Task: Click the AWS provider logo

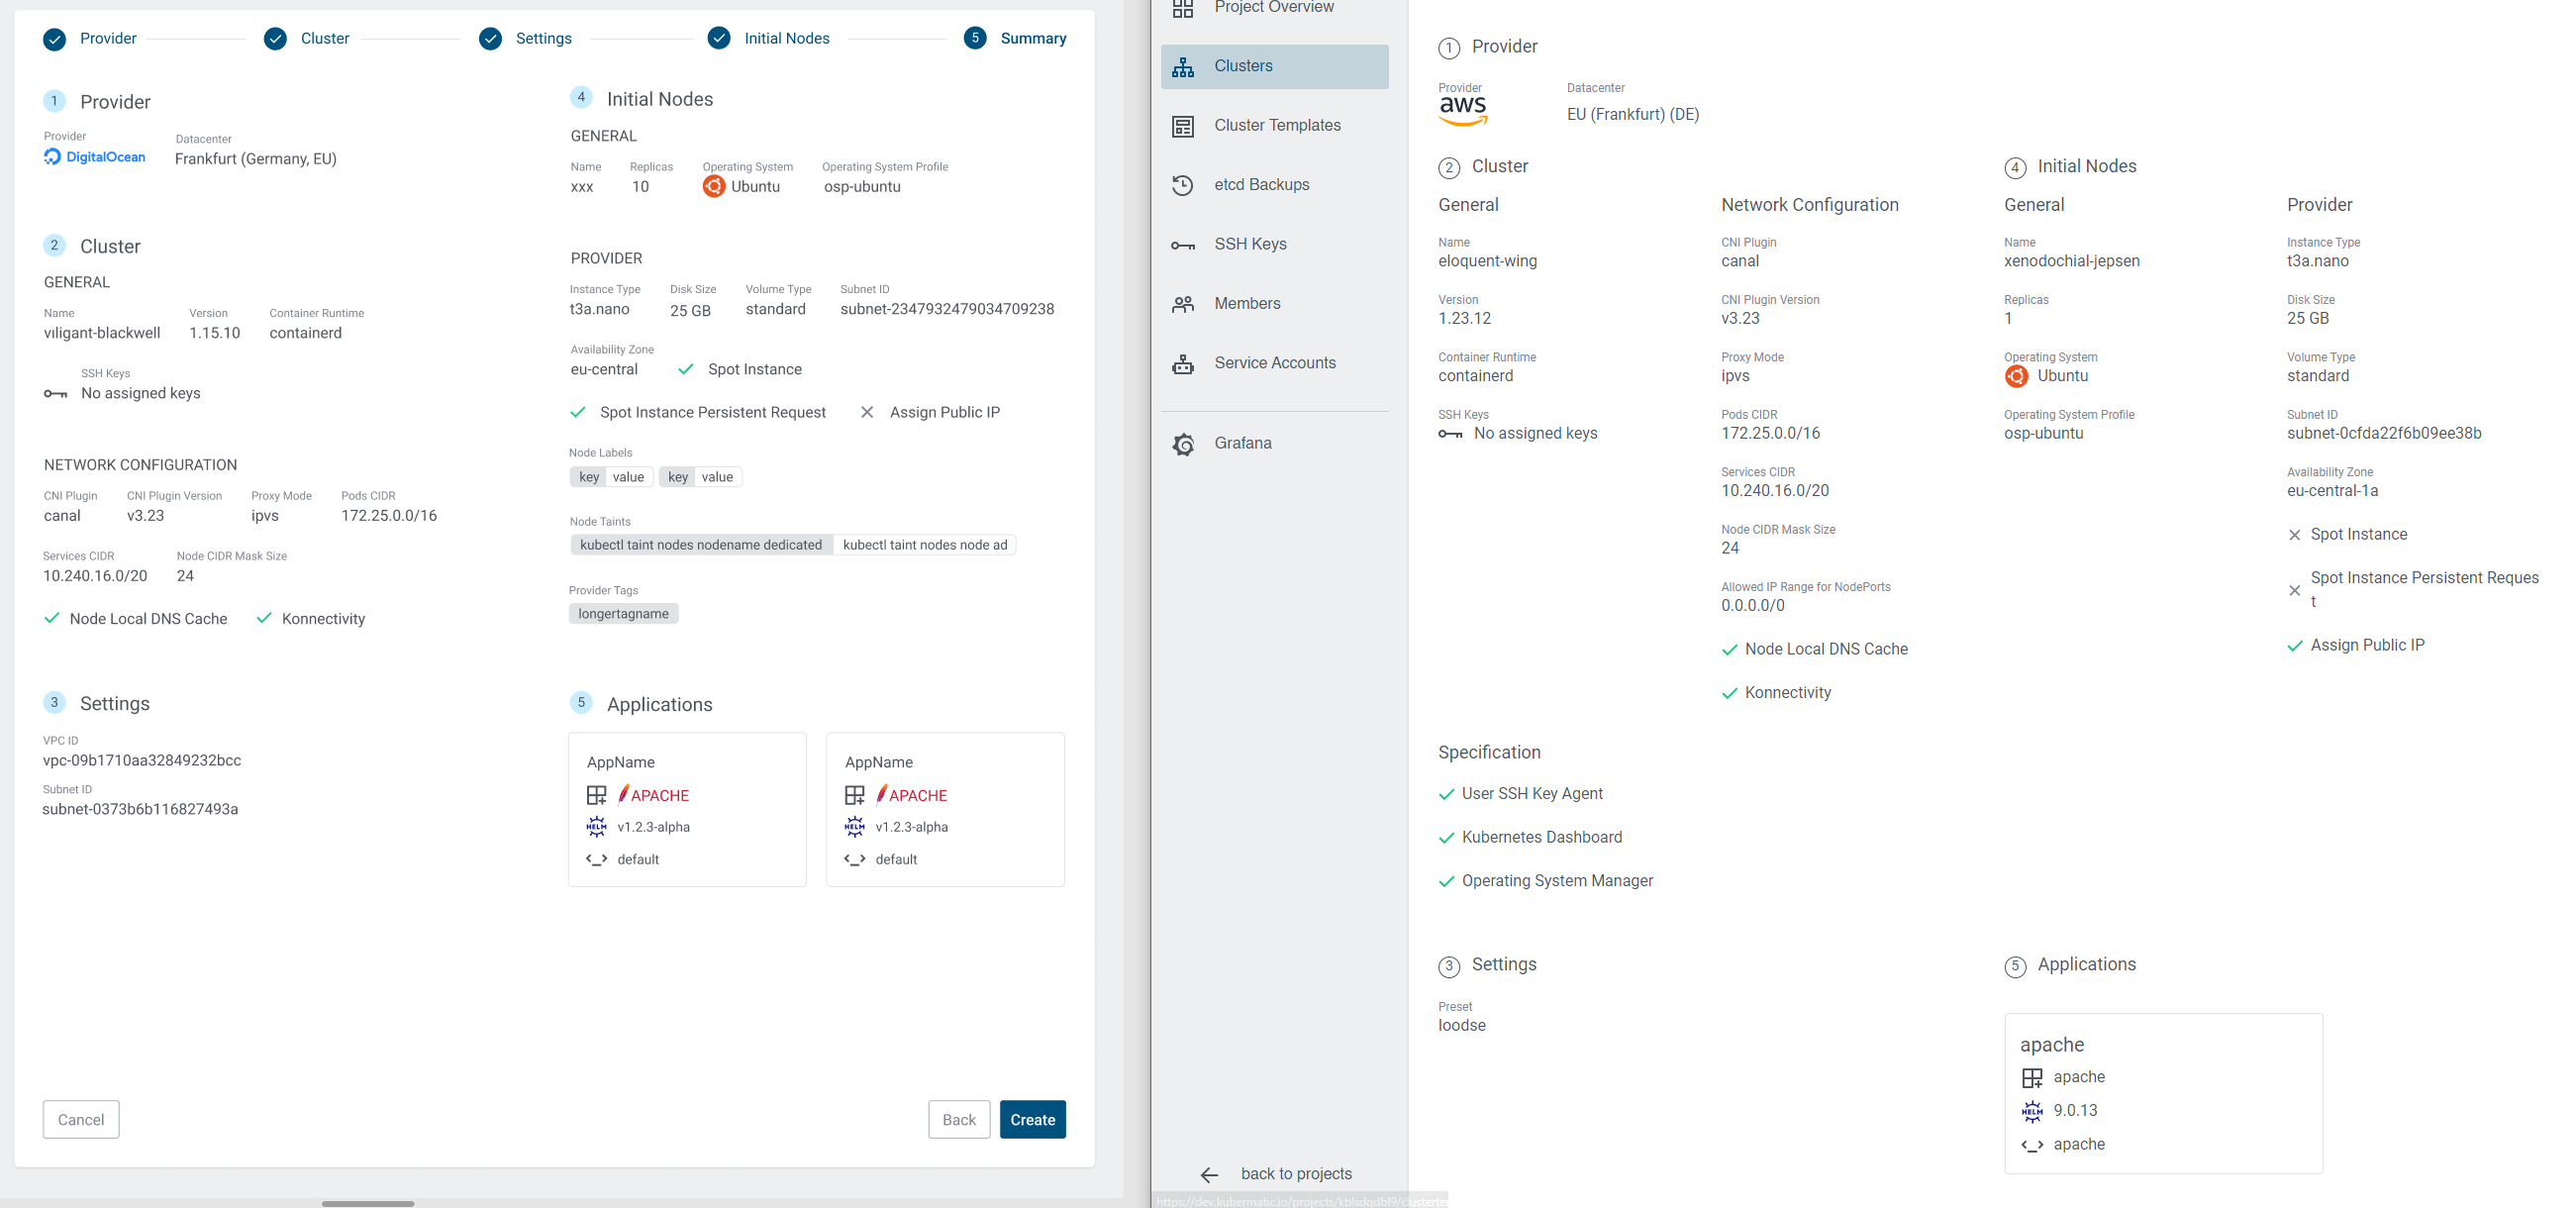Action: pos(1463,111)
